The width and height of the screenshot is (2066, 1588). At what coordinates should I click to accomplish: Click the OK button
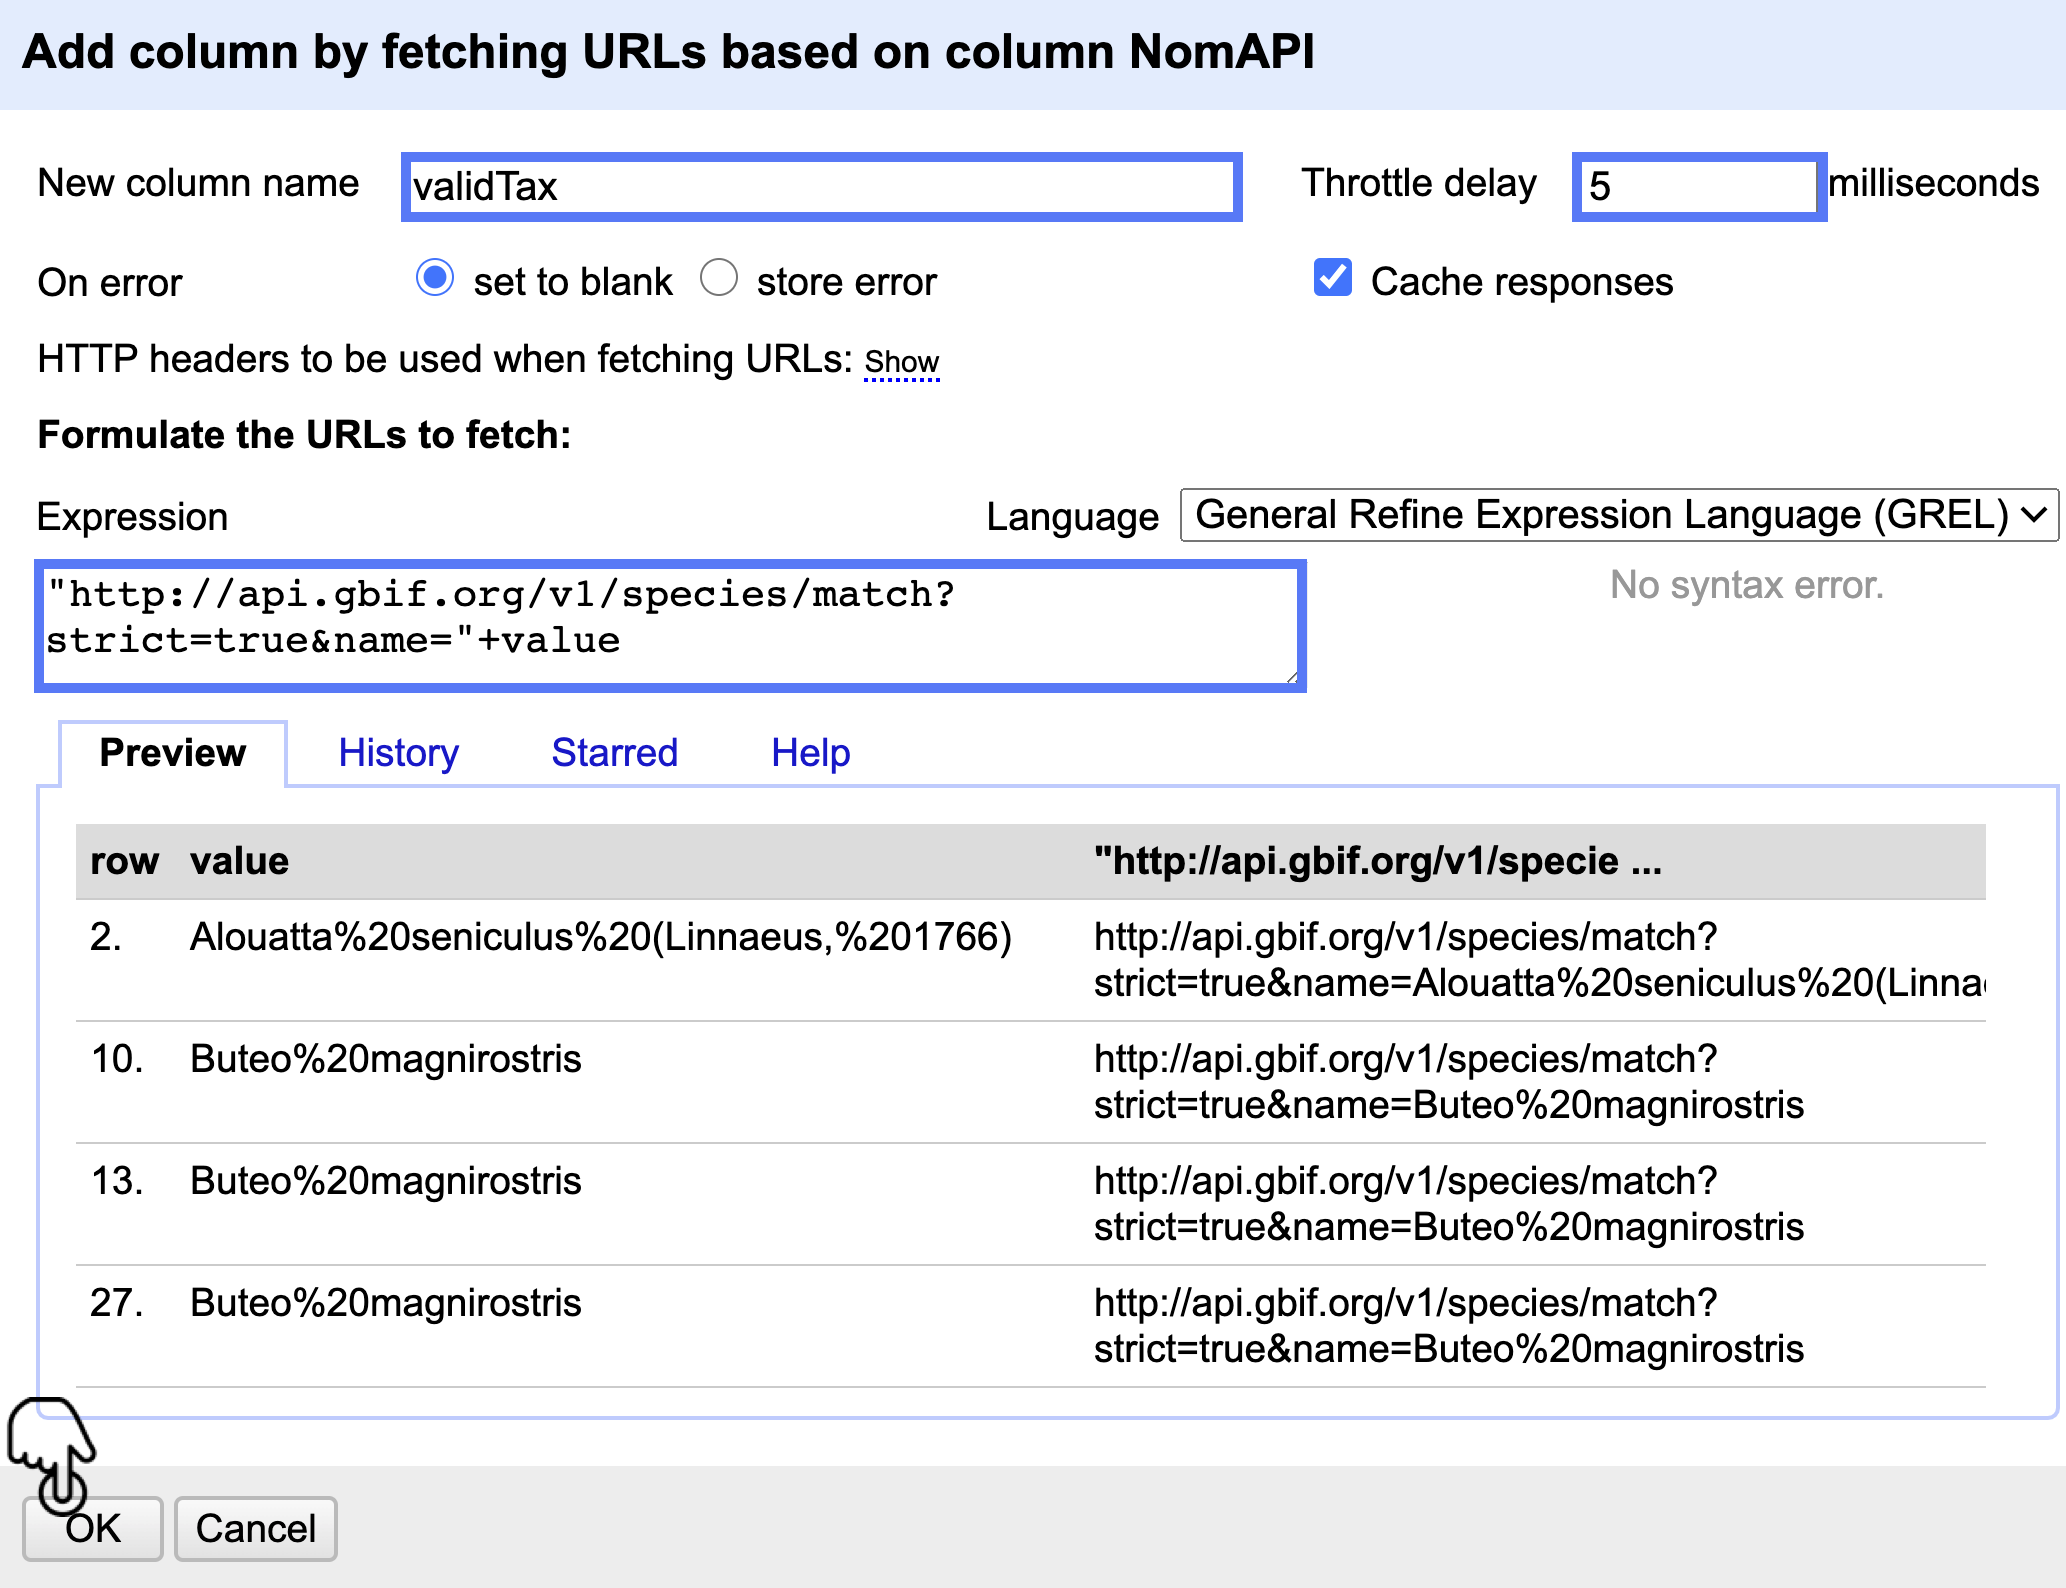click(92, 1528)
